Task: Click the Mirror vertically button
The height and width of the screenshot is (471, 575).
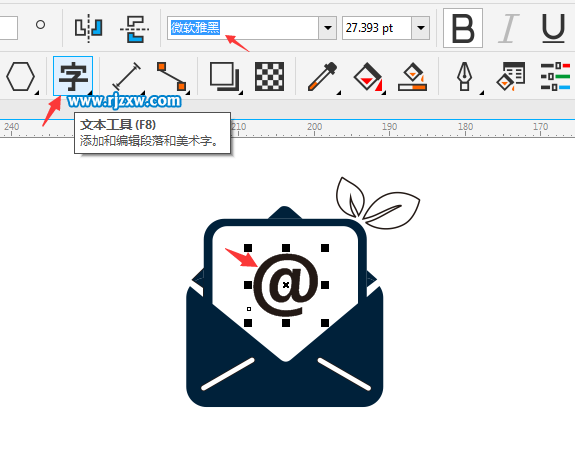Action: pos(134,28)
